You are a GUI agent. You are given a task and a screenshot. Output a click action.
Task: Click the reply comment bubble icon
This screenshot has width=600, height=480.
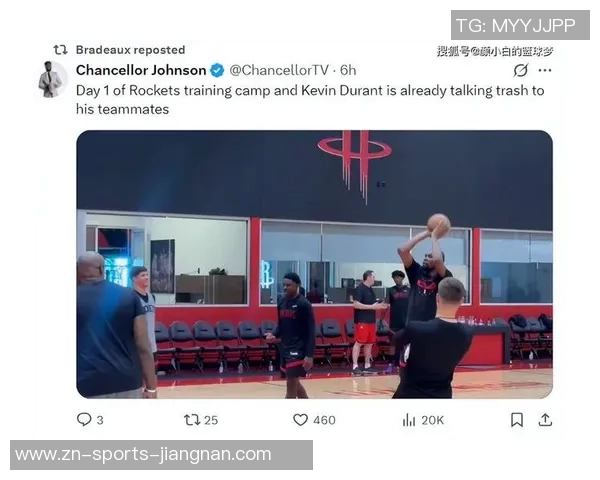click(x=84, y=420)
